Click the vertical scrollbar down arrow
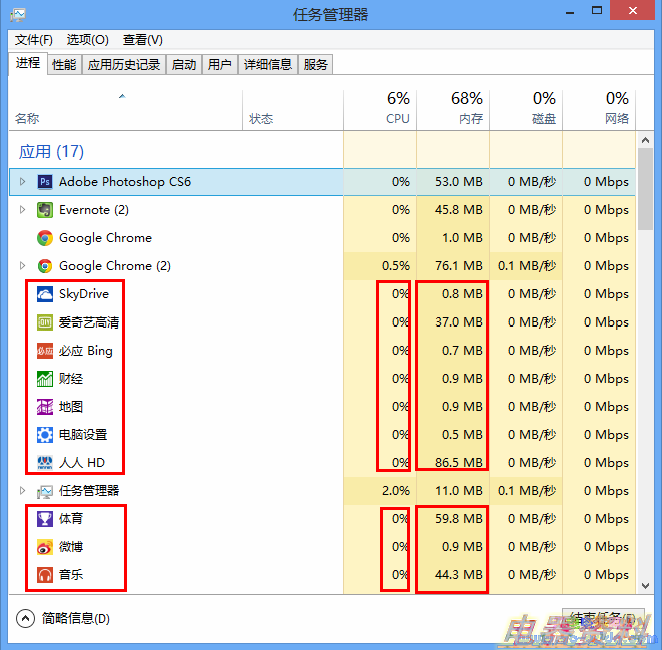The width and height of the screenshot is (662, 650). 645,582
